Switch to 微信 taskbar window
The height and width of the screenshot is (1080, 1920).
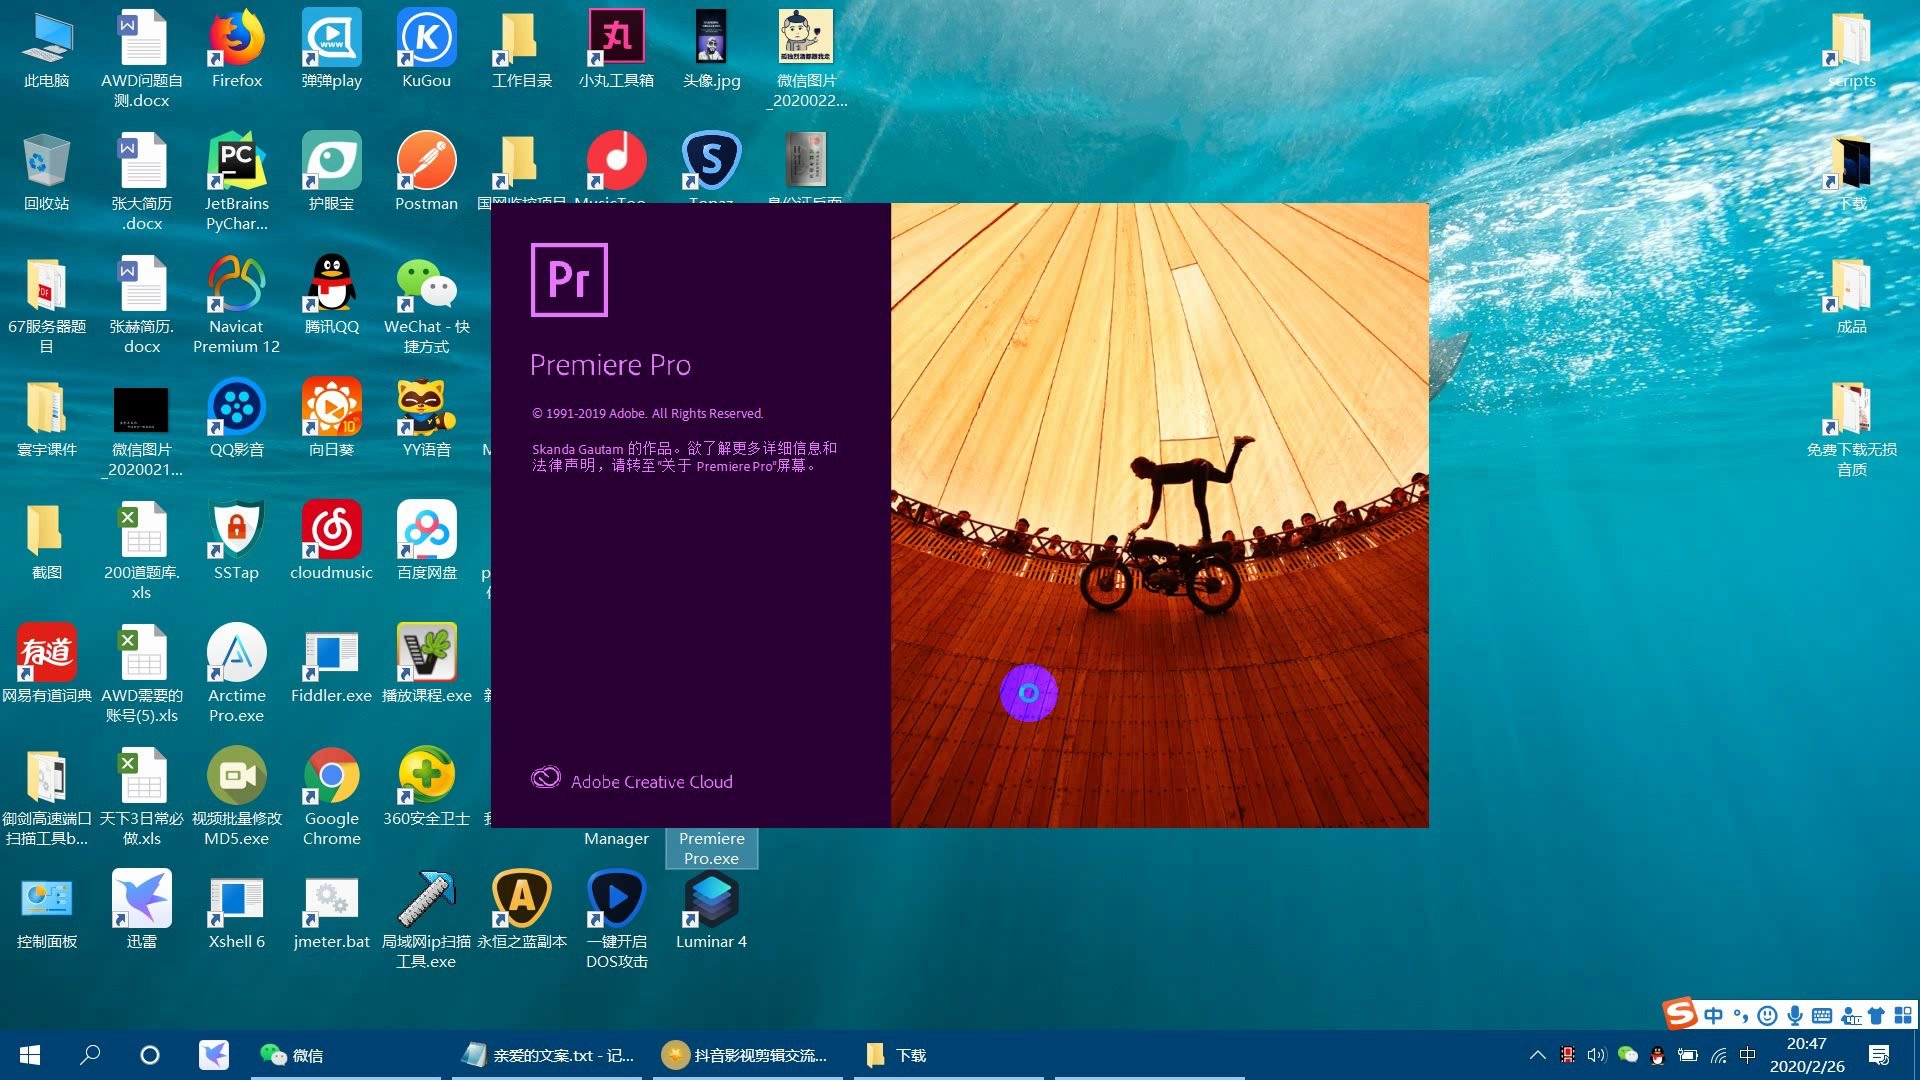click(345, 1055)
